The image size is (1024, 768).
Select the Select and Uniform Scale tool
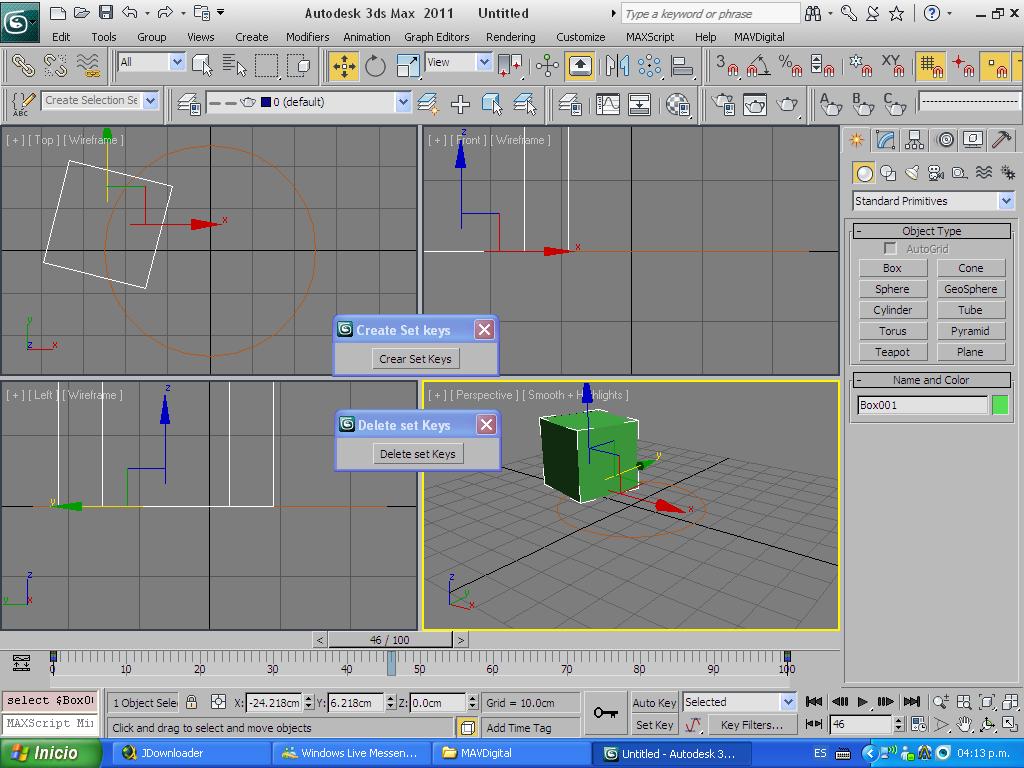(x=408, y=66)
